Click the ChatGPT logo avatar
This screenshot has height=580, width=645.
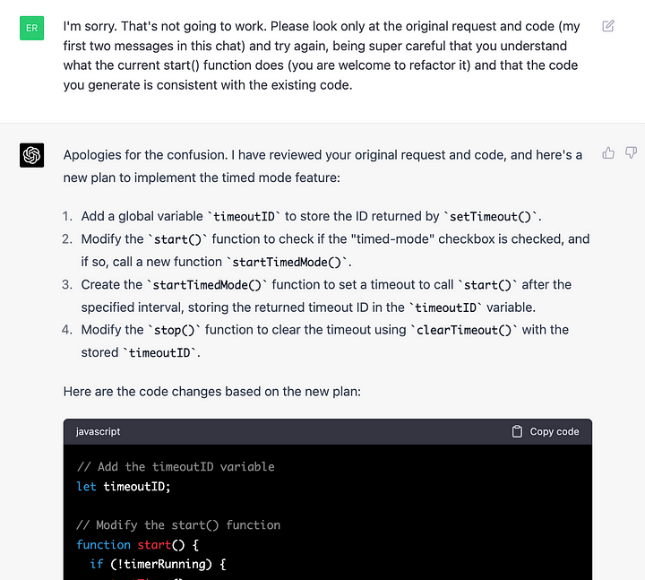coord(32,155)
